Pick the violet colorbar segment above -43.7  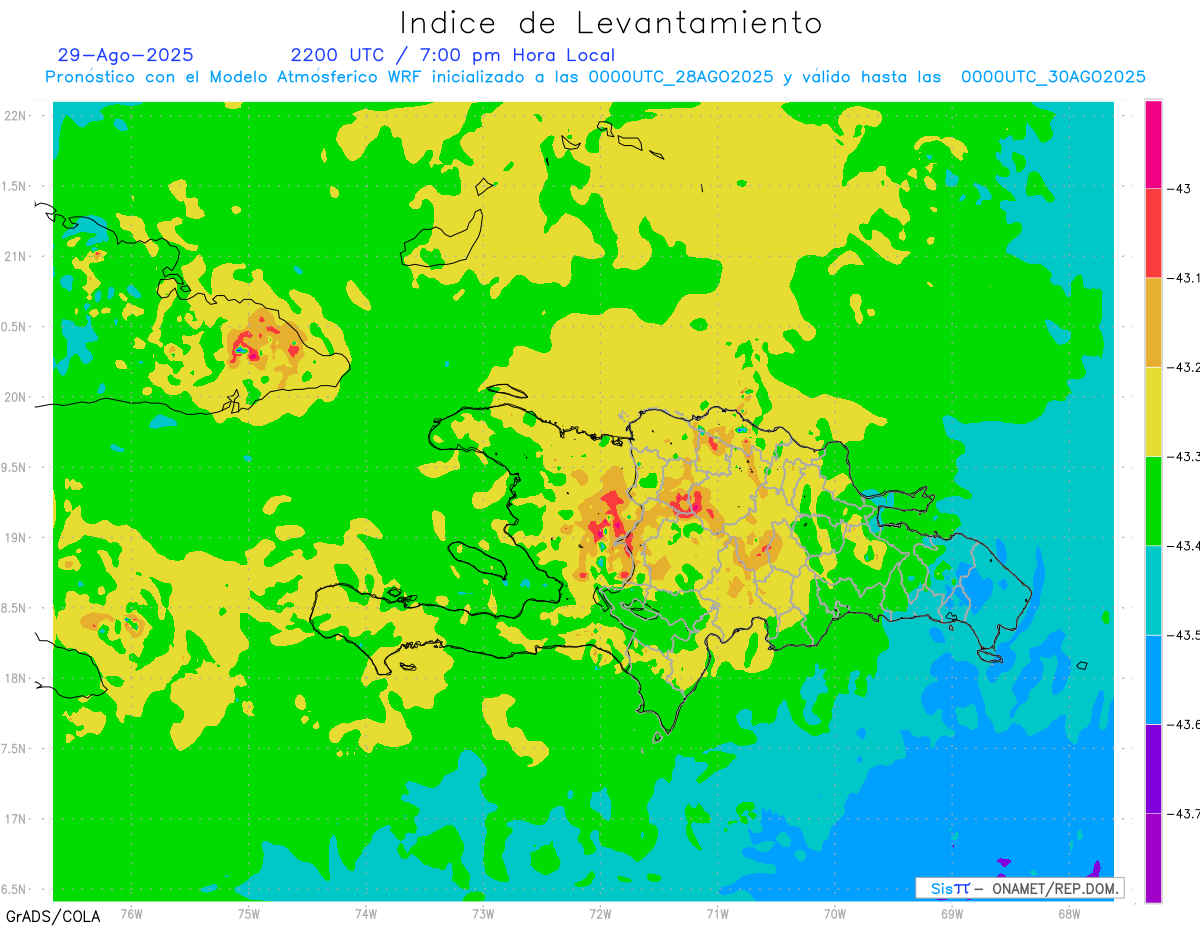(1153, 768)
